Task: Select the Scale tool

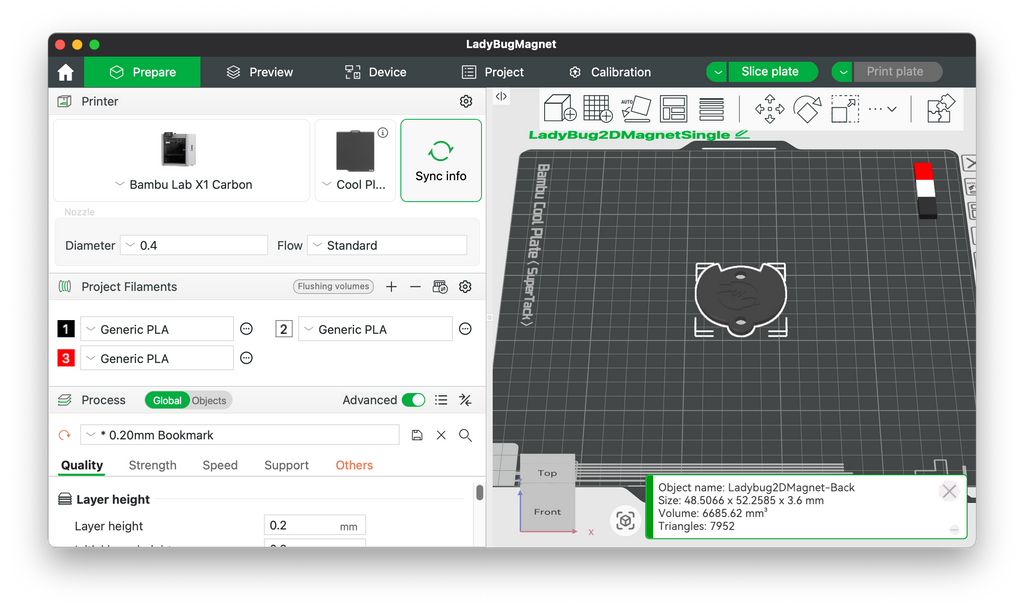Action: coord(844,108)
